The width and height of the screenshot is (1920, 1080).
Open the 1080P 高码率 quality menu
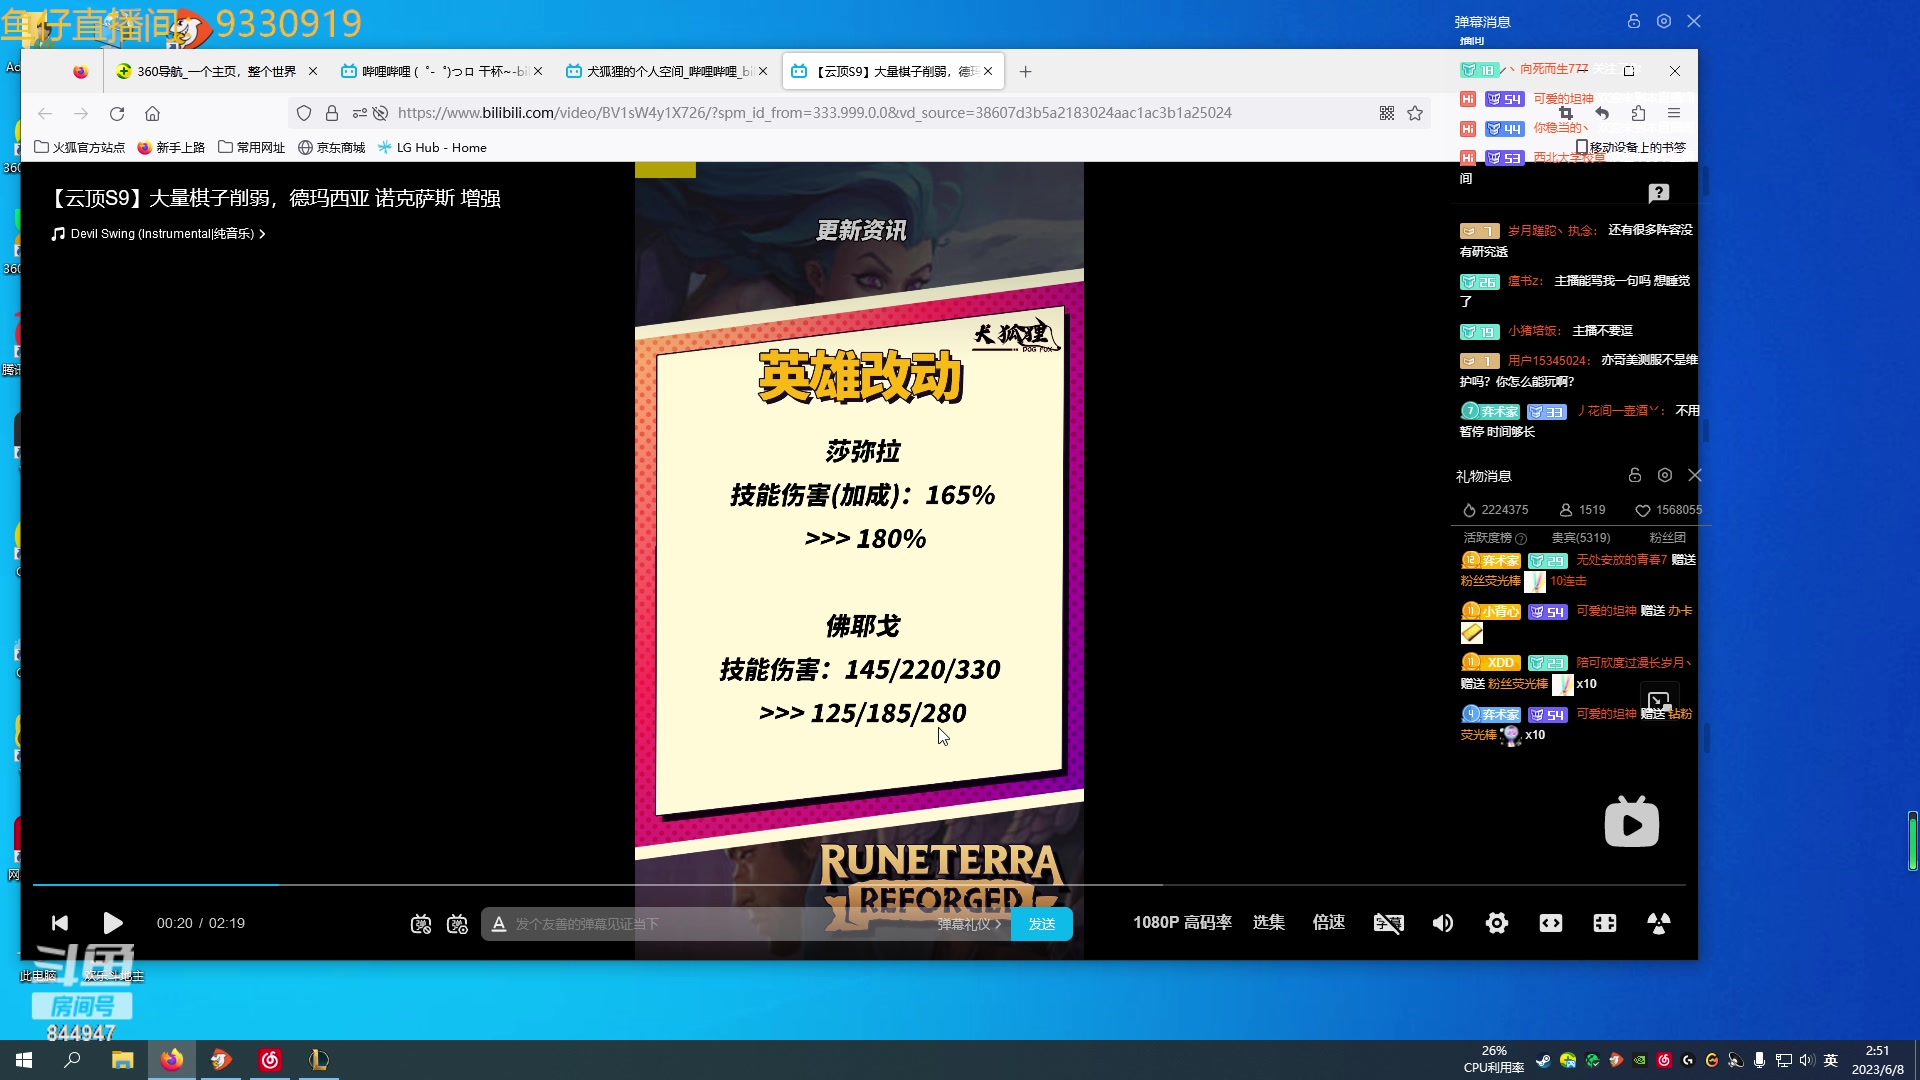click(x=1182, y=922)
